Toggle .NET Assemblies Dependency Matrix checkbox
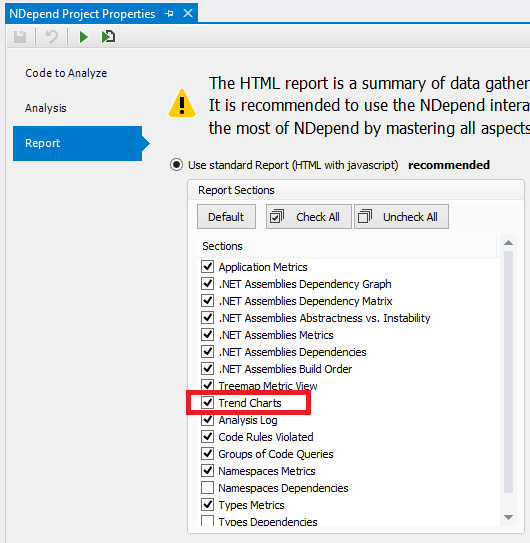 coord(207,301)
